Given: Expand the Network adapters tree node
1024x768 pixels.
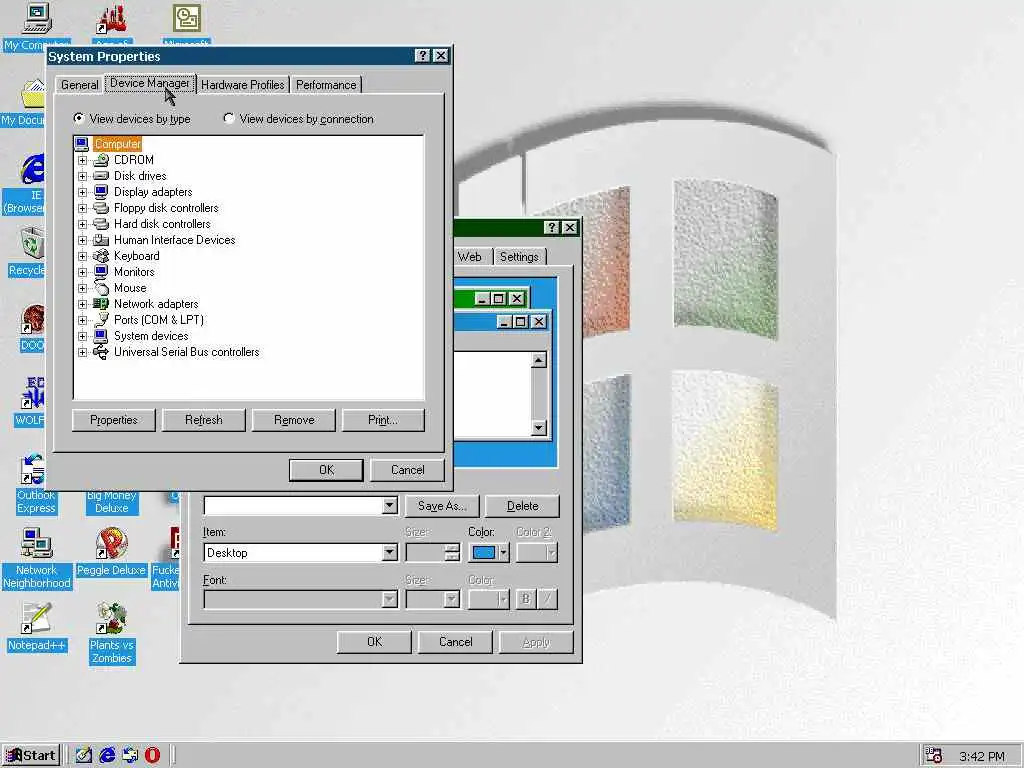Looking at the screenshot, I should click(82, 304).
